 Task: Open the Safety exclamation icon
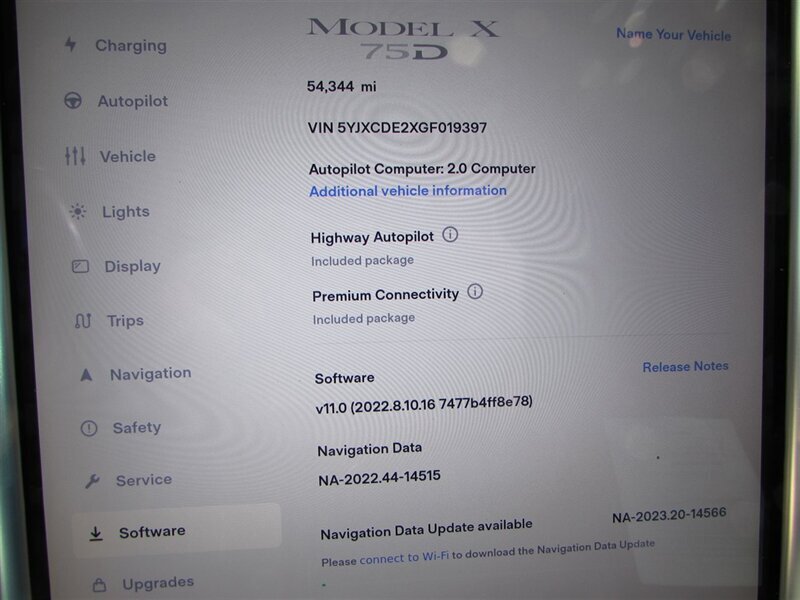coord(89,428)
